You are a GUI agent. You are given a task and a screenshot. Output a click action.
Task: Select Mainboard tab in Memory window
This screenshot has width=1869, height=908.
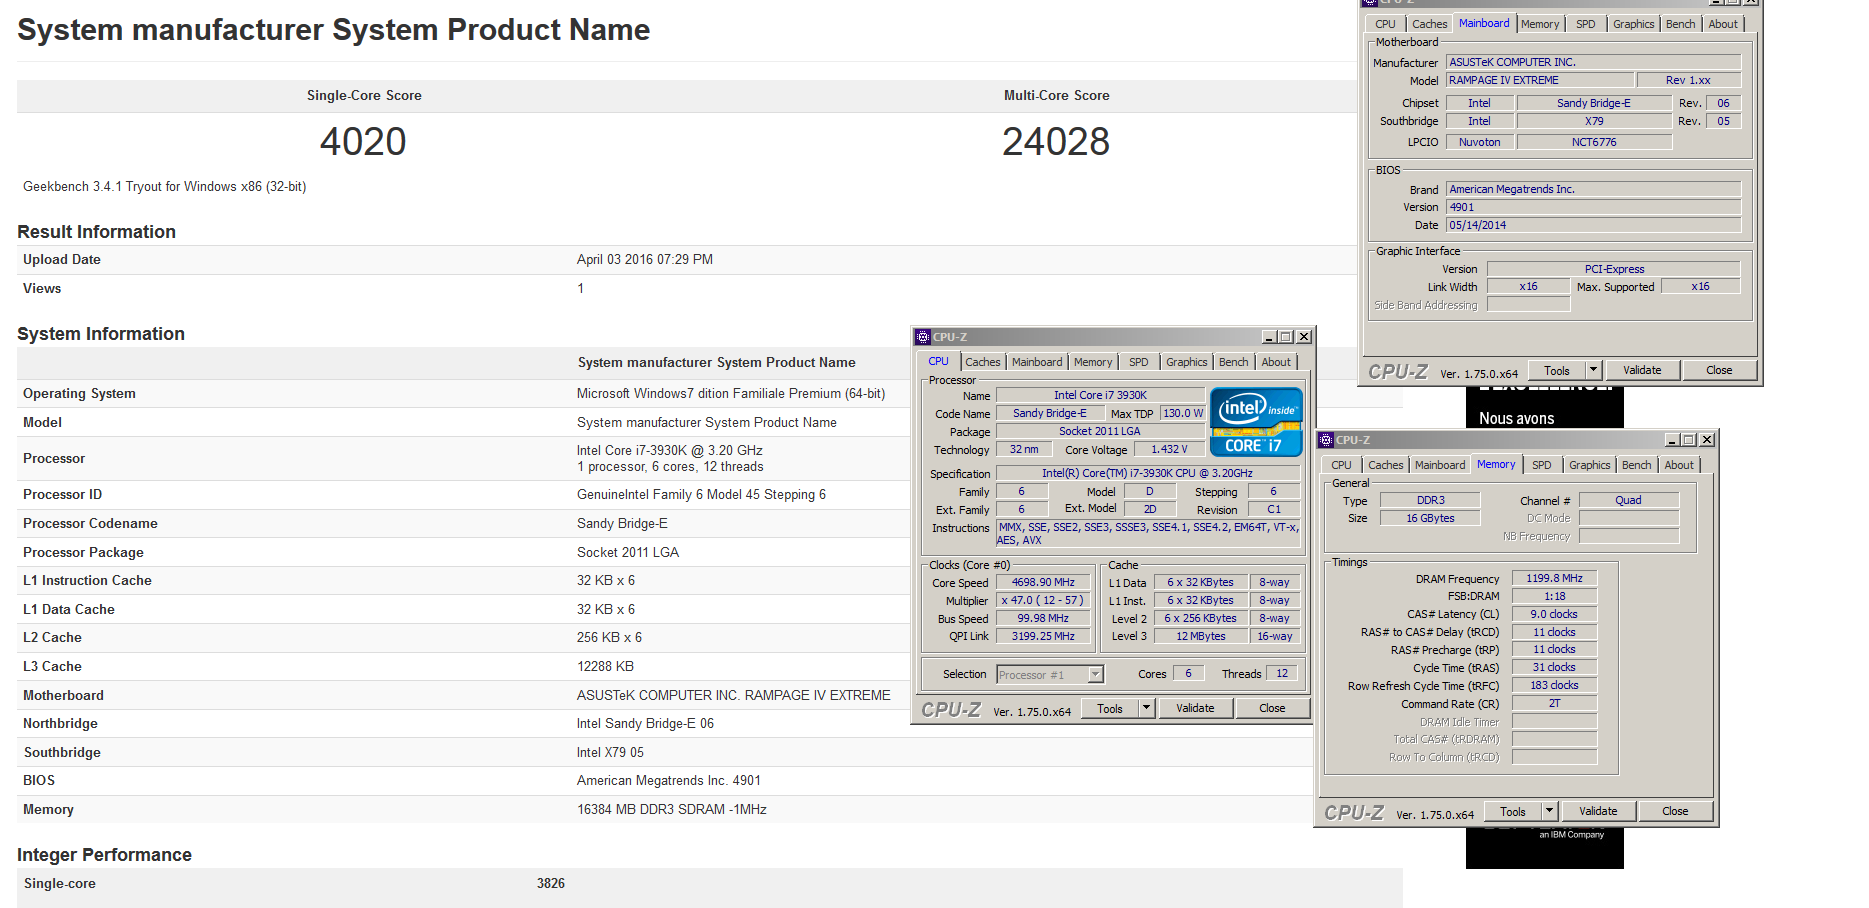click(x=1440, y=465)
